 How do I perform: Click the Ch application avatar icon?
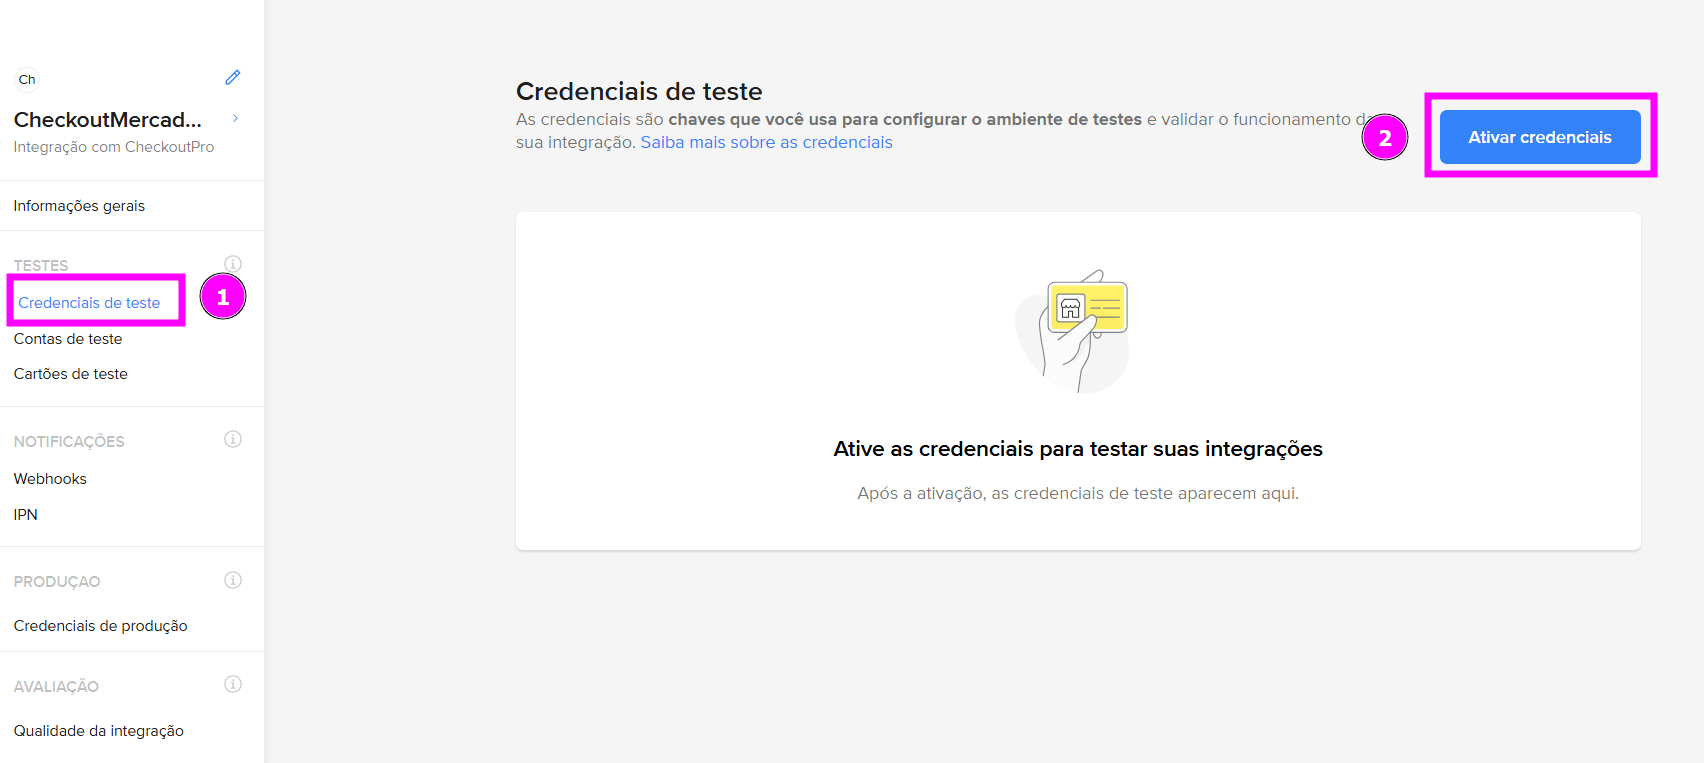click(27, 79)
